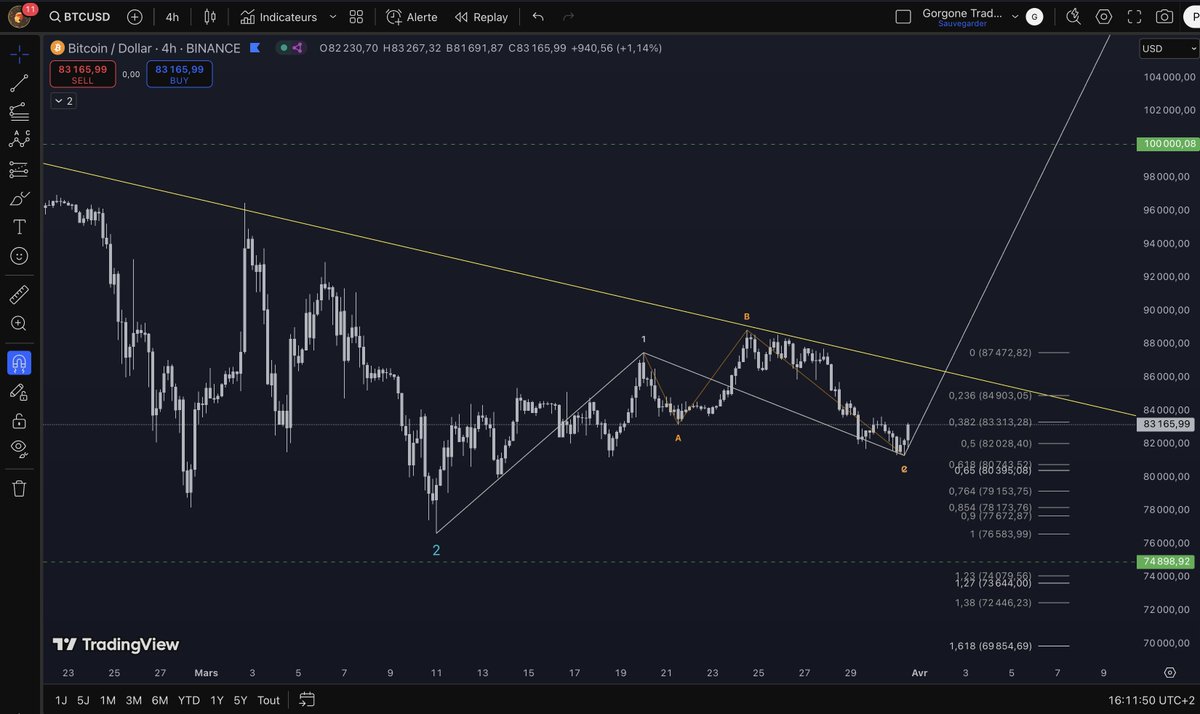
Task: Open the go to date calendar icon
Action: click(307, 700)
